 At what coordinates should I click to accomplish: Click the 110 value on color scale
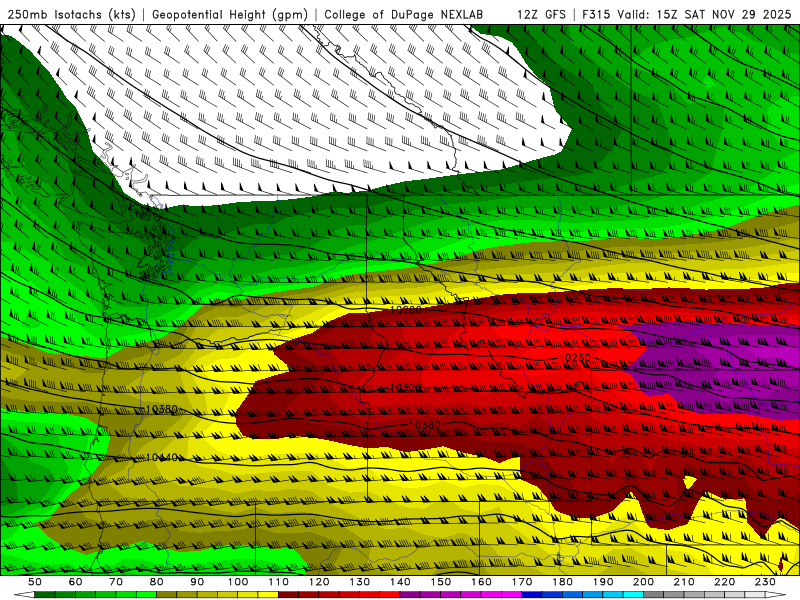pyautogui.click(x=279, y=582)
